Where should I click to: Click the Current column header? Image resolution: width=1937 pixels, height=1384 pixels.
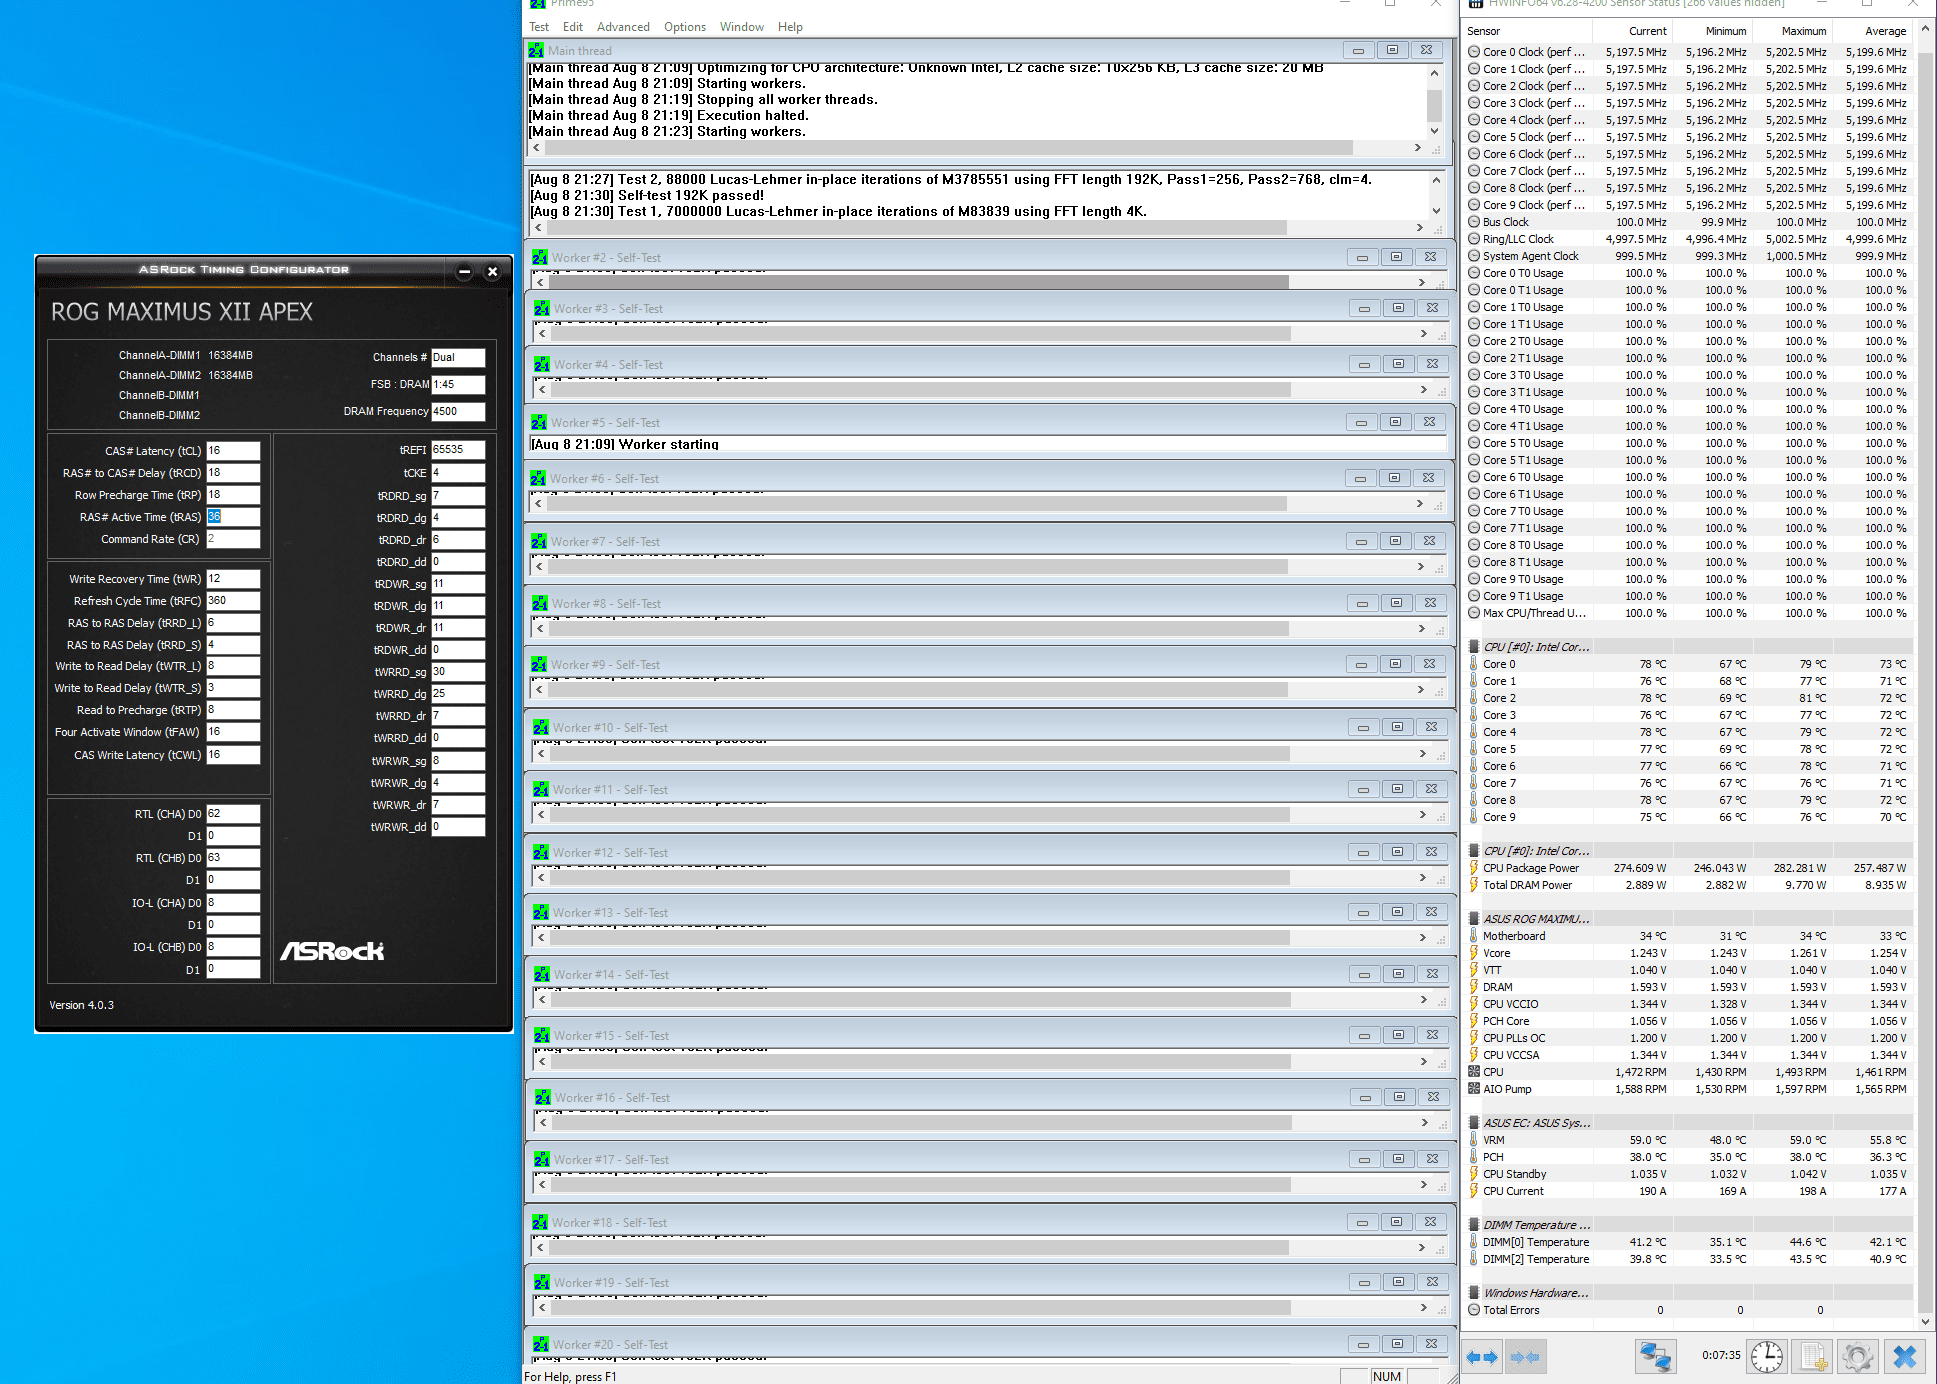(1632, 31)
